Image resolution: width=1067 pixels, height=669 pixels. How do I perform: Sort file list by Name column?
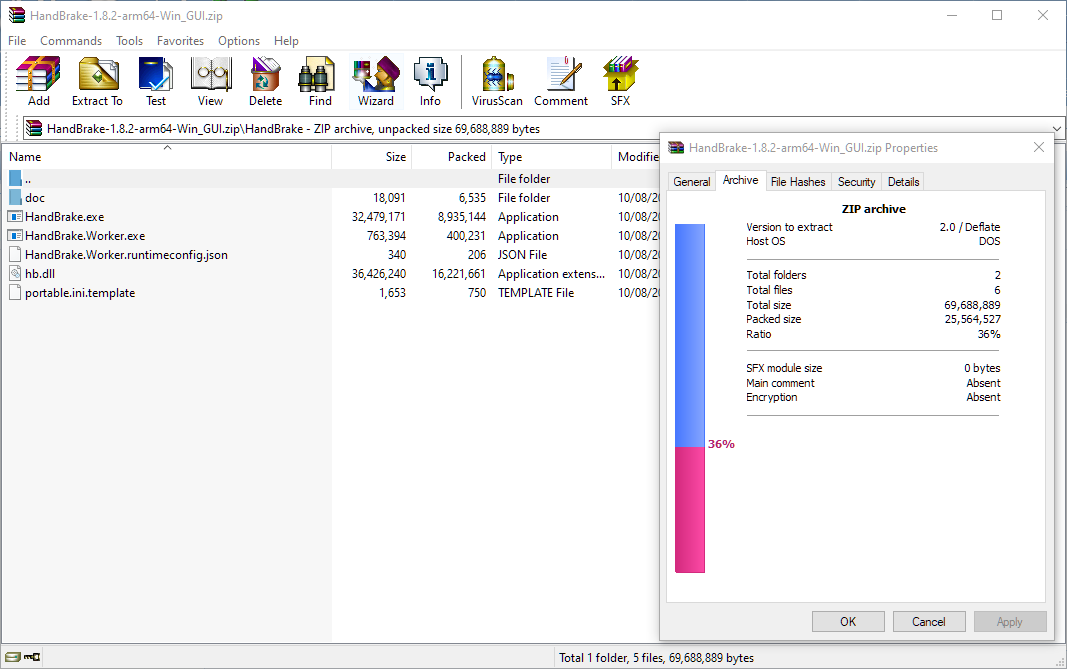point(167,157)
